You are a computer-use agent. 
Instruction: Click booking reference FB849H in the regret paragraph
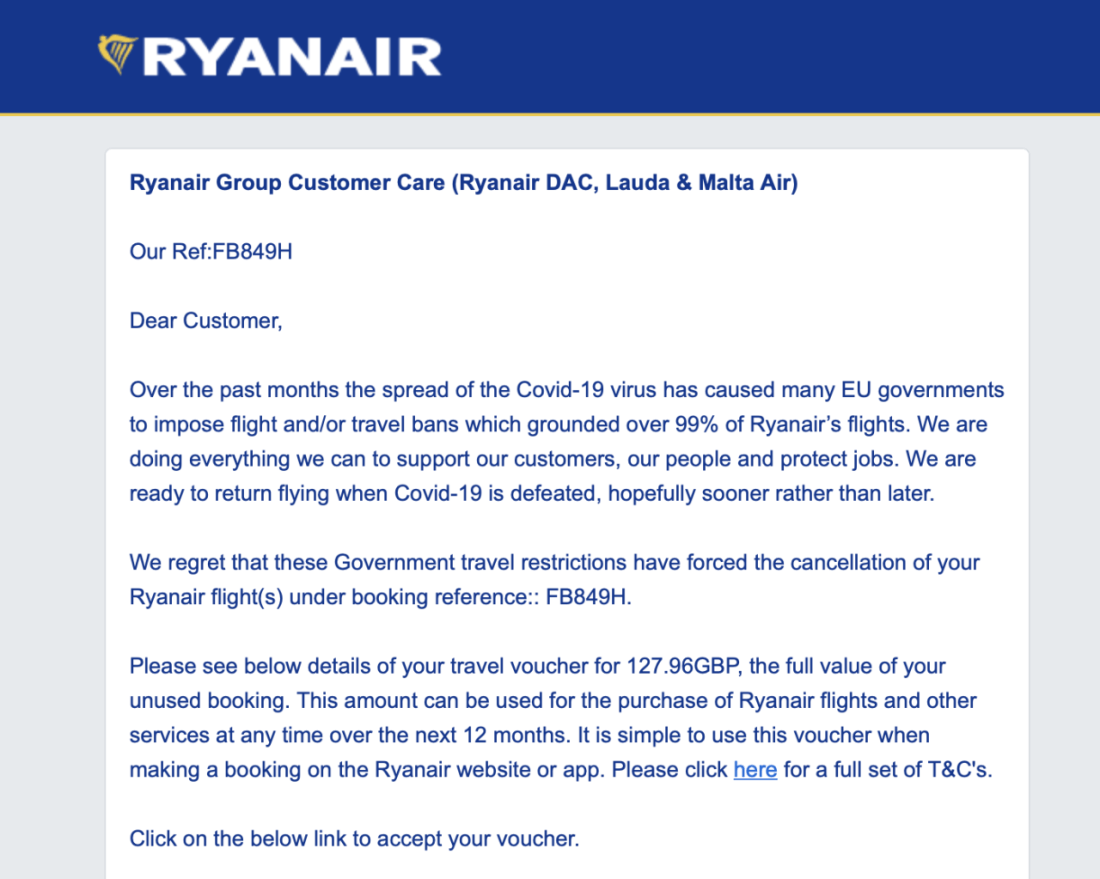(588, 597)
